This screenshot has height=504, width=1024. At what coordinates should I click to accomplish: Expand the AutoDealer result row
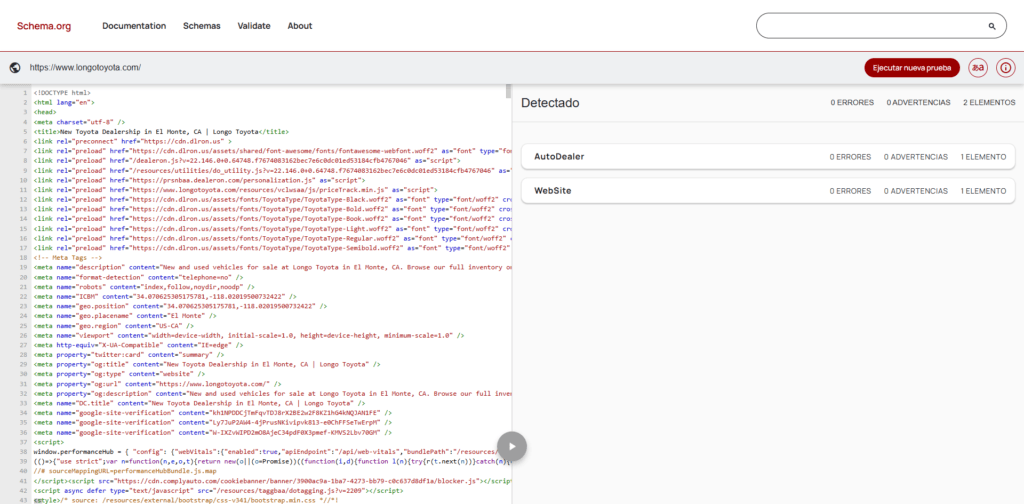767,157
